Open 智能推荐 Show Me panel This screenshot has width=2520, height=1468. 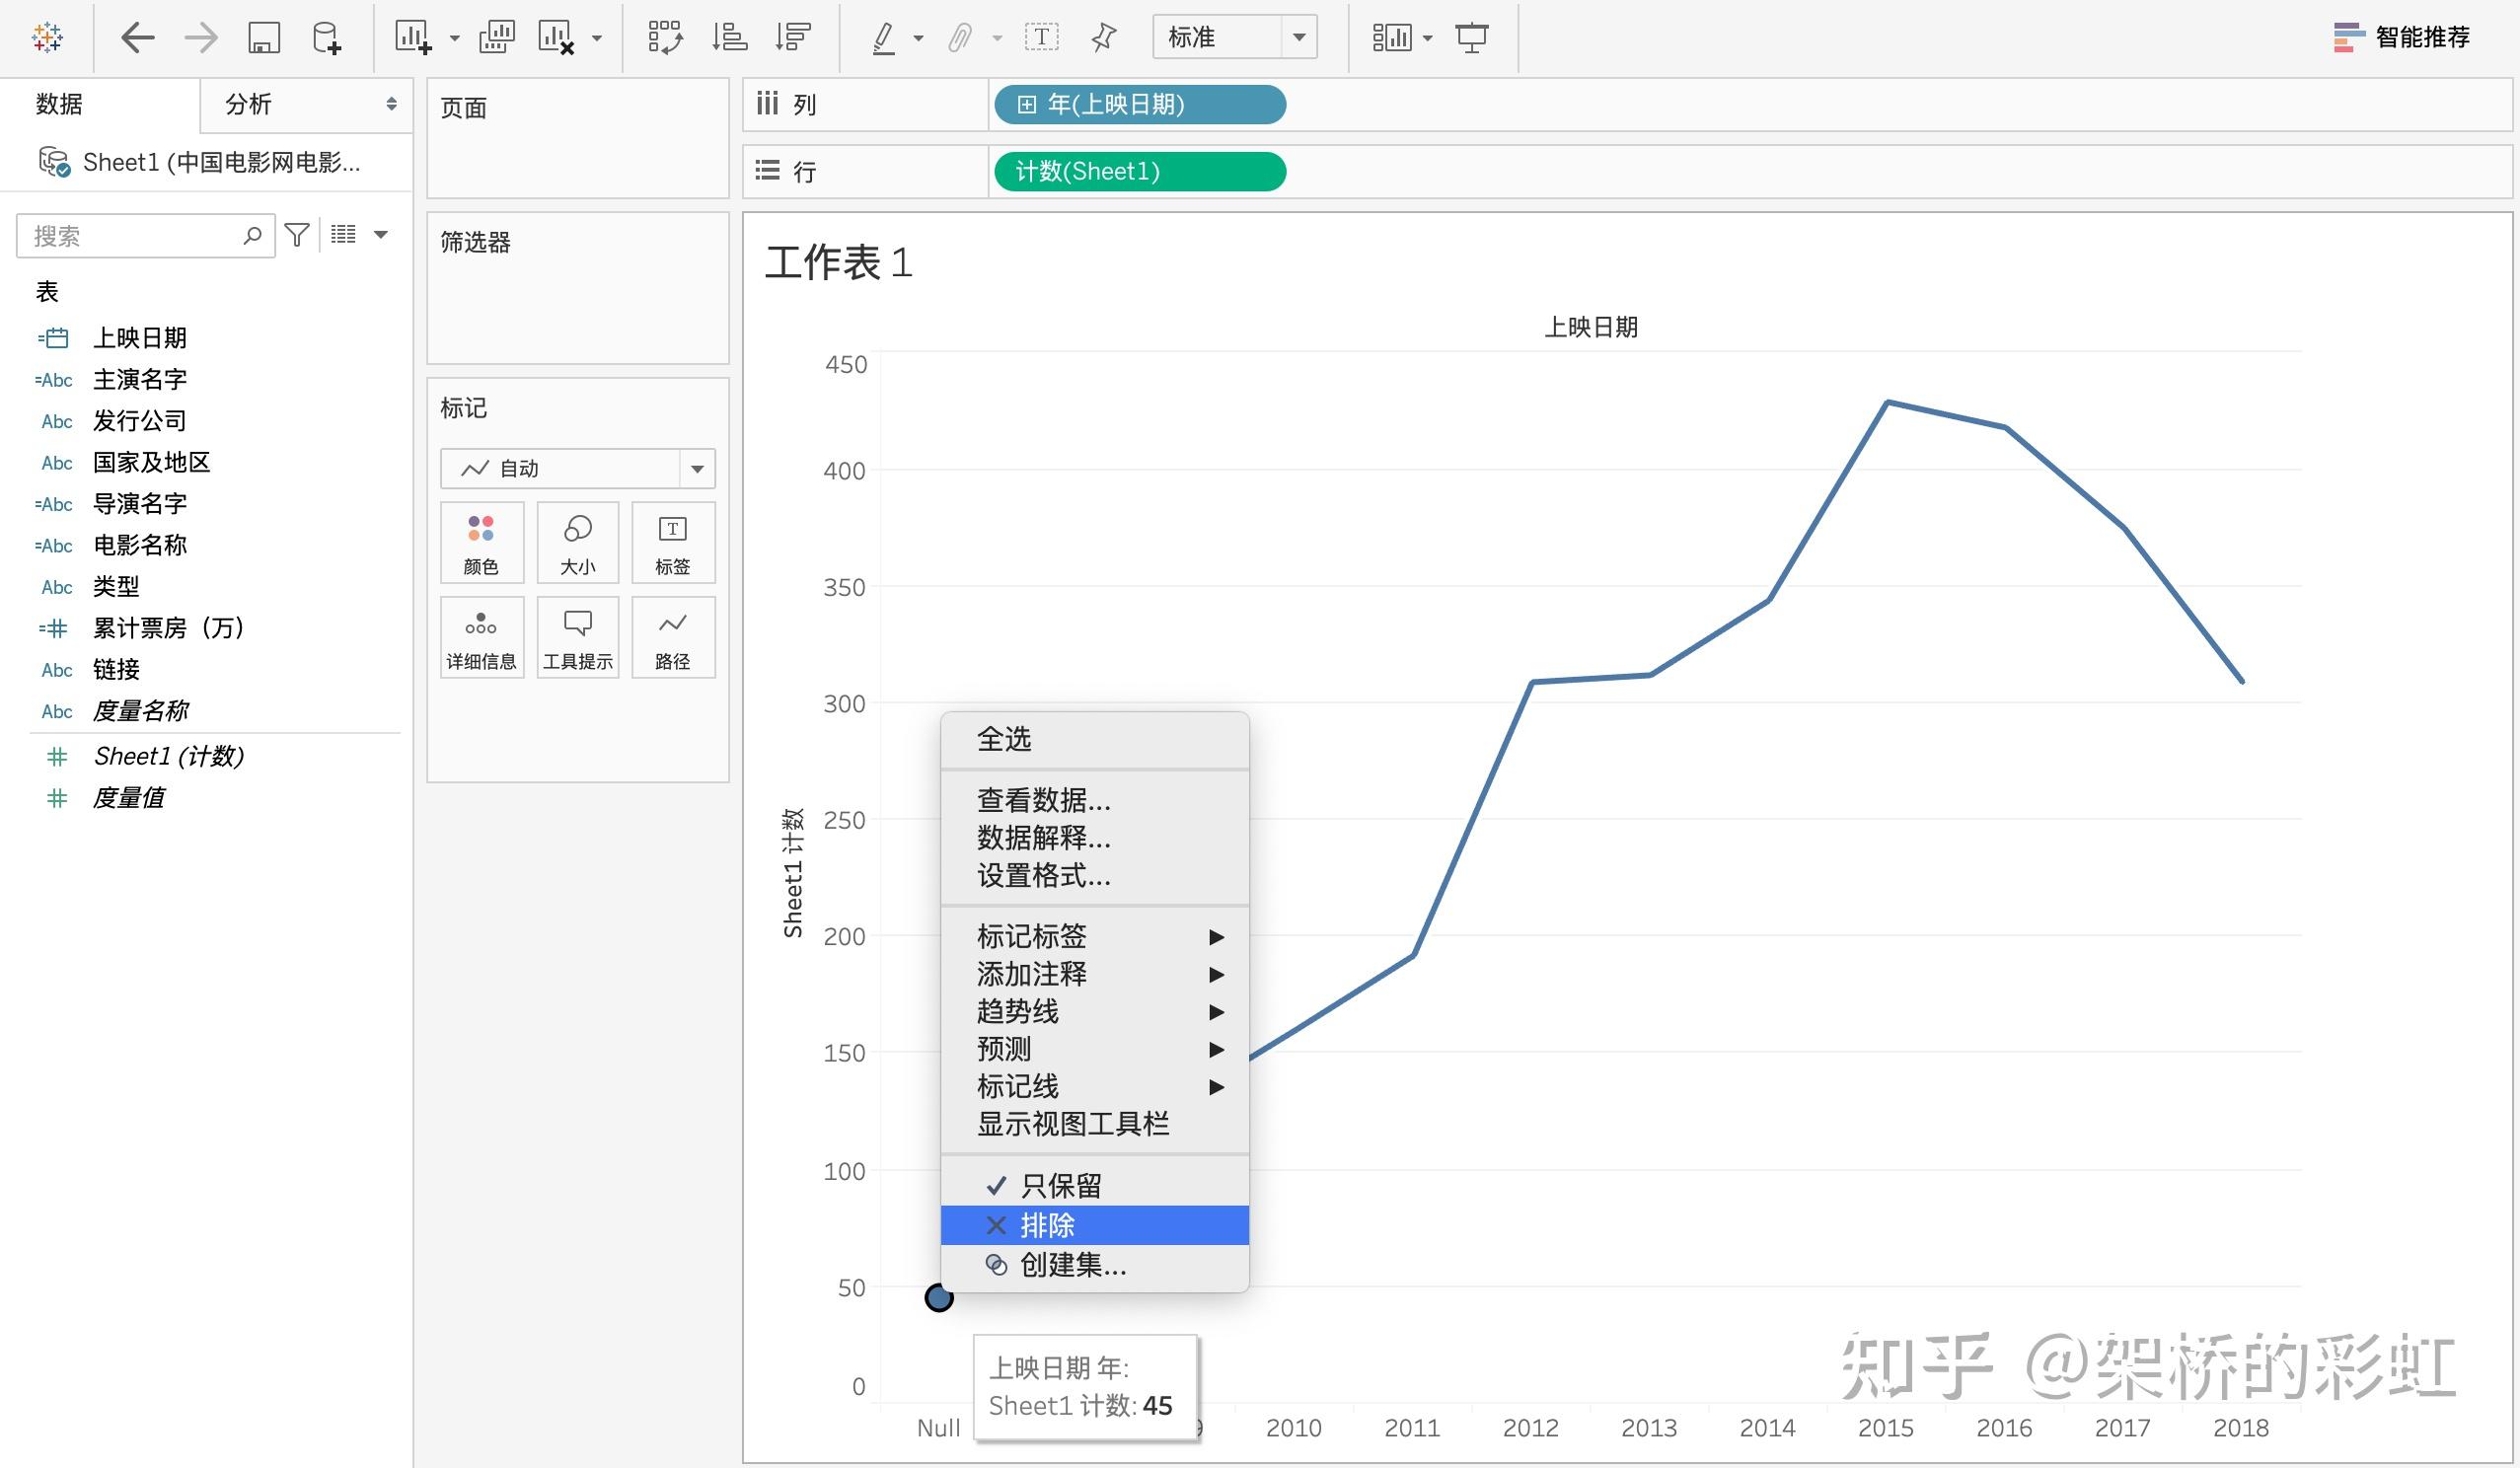coord(2401,38)
